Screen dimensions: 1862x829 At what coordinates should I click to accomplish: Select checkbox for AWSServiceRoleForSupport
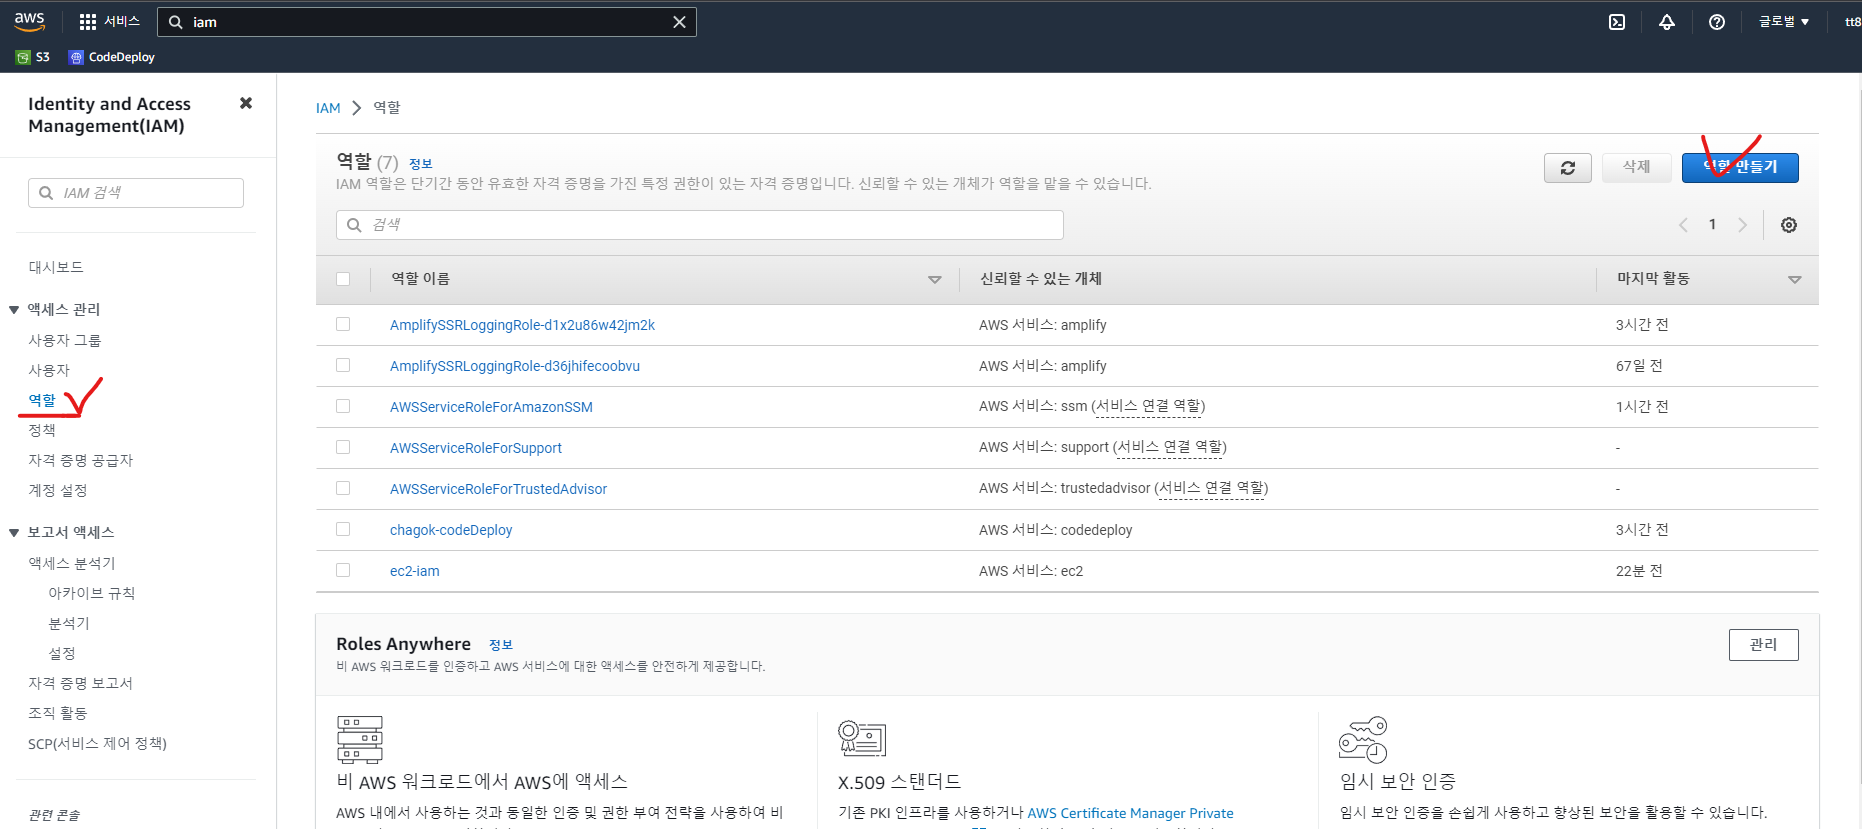[x=343, y=447]
